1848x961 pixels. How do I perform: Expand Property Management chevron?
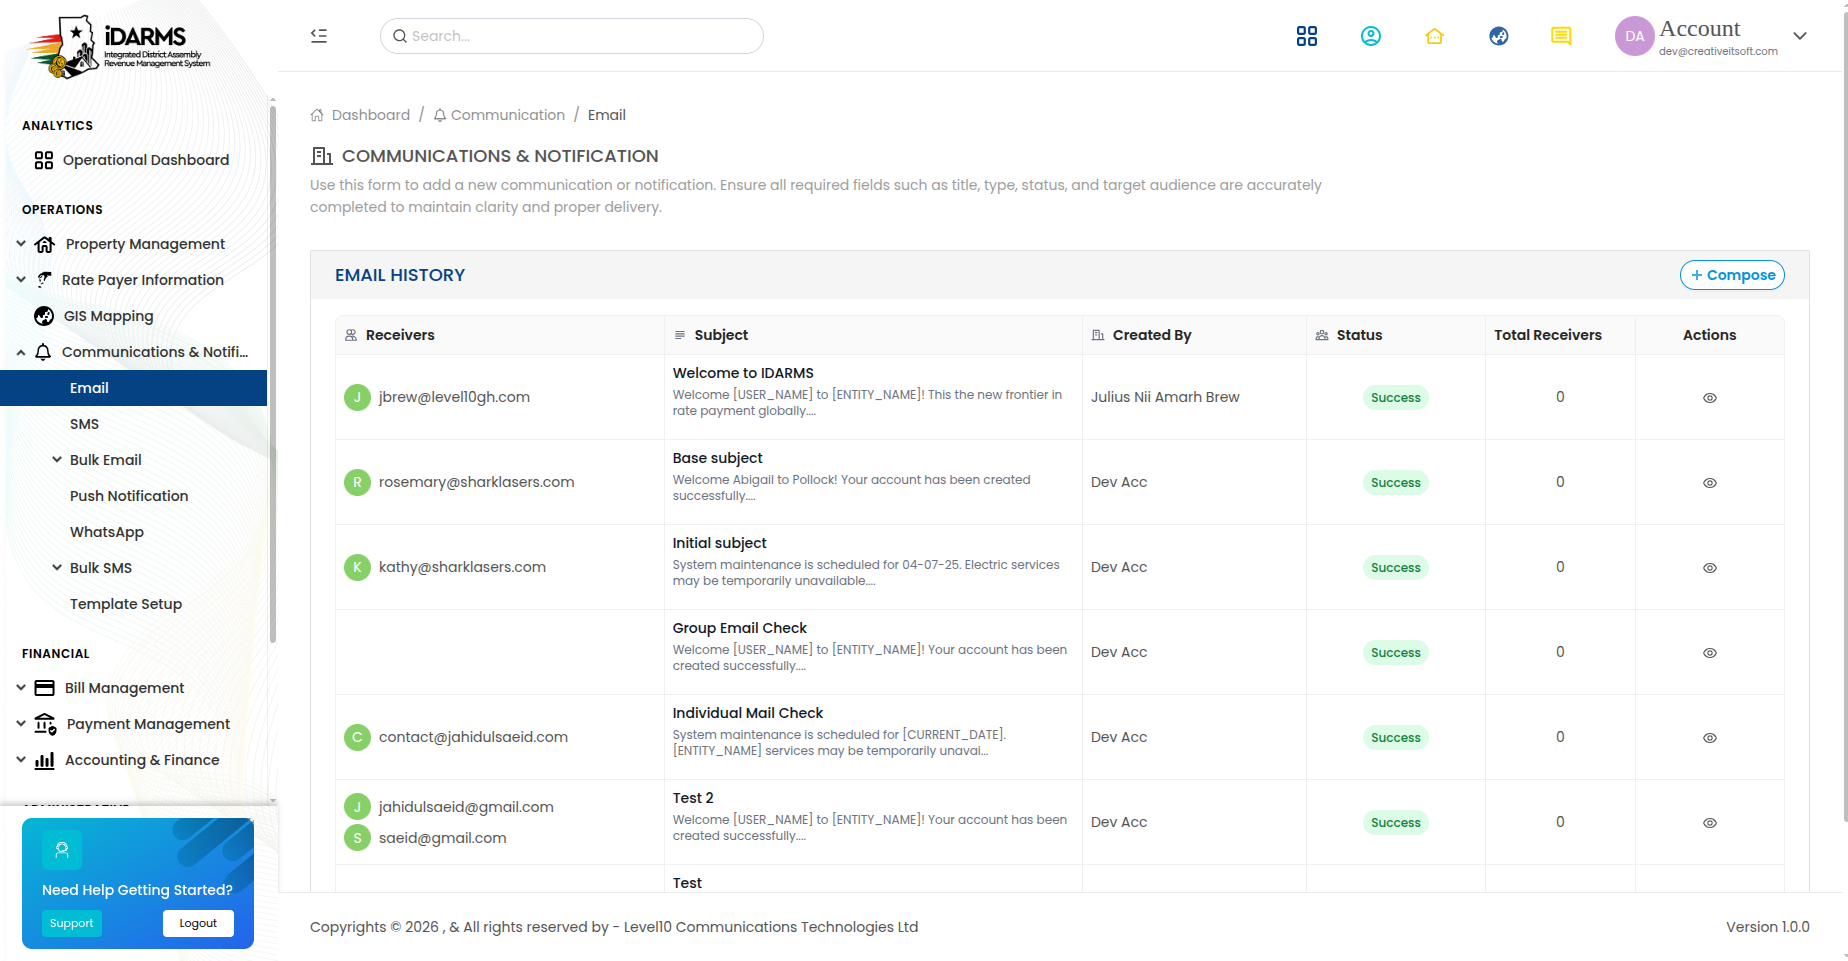pos(21,244)
